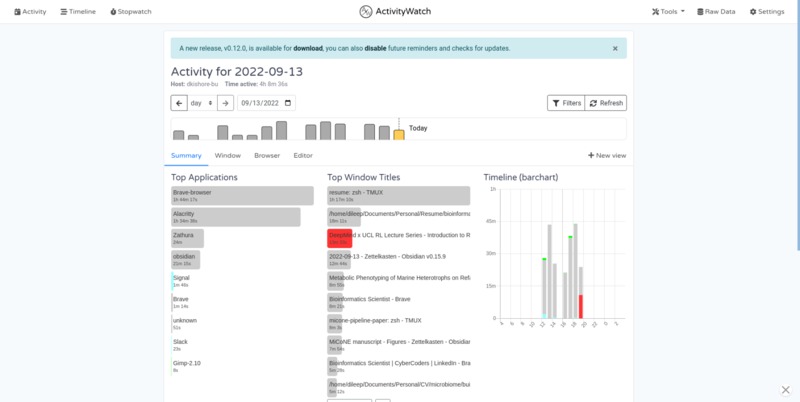800x402 pixels.
Task: Select Slack entry in Top Applications
Action: (x=180, y=345)
